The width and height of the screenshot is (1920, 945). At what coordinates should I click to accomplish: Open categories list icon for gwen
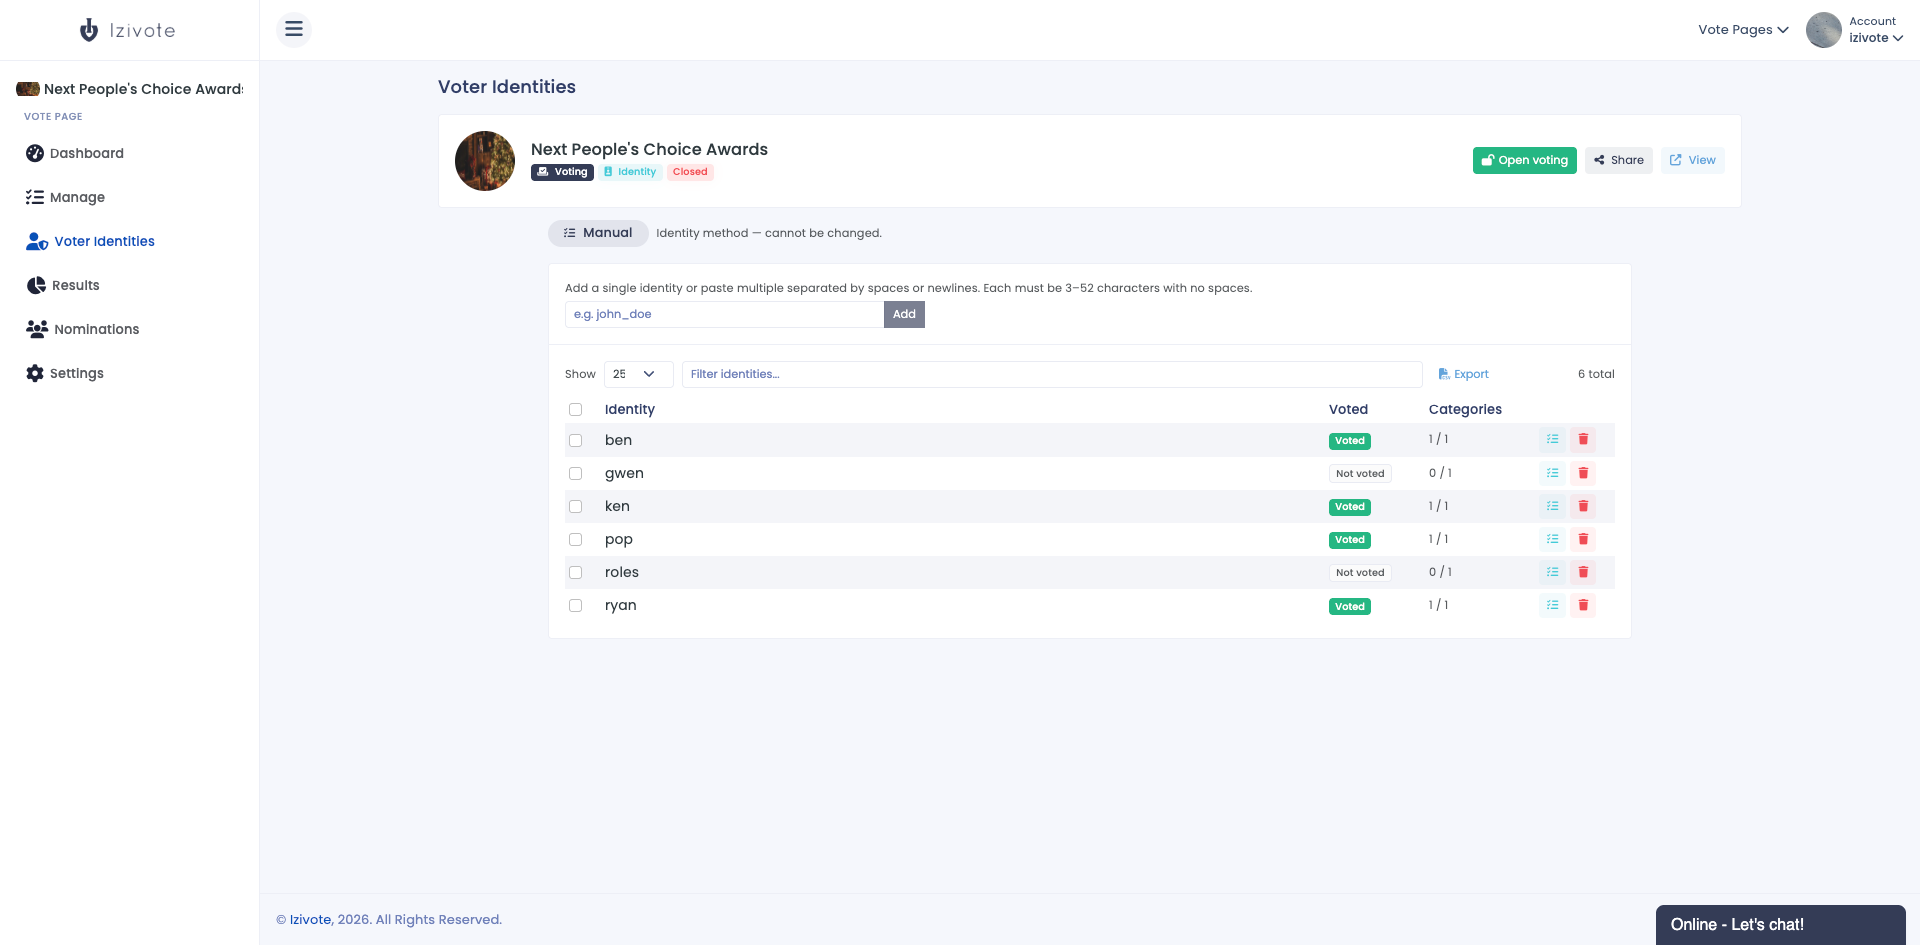tap(1552, 473)
